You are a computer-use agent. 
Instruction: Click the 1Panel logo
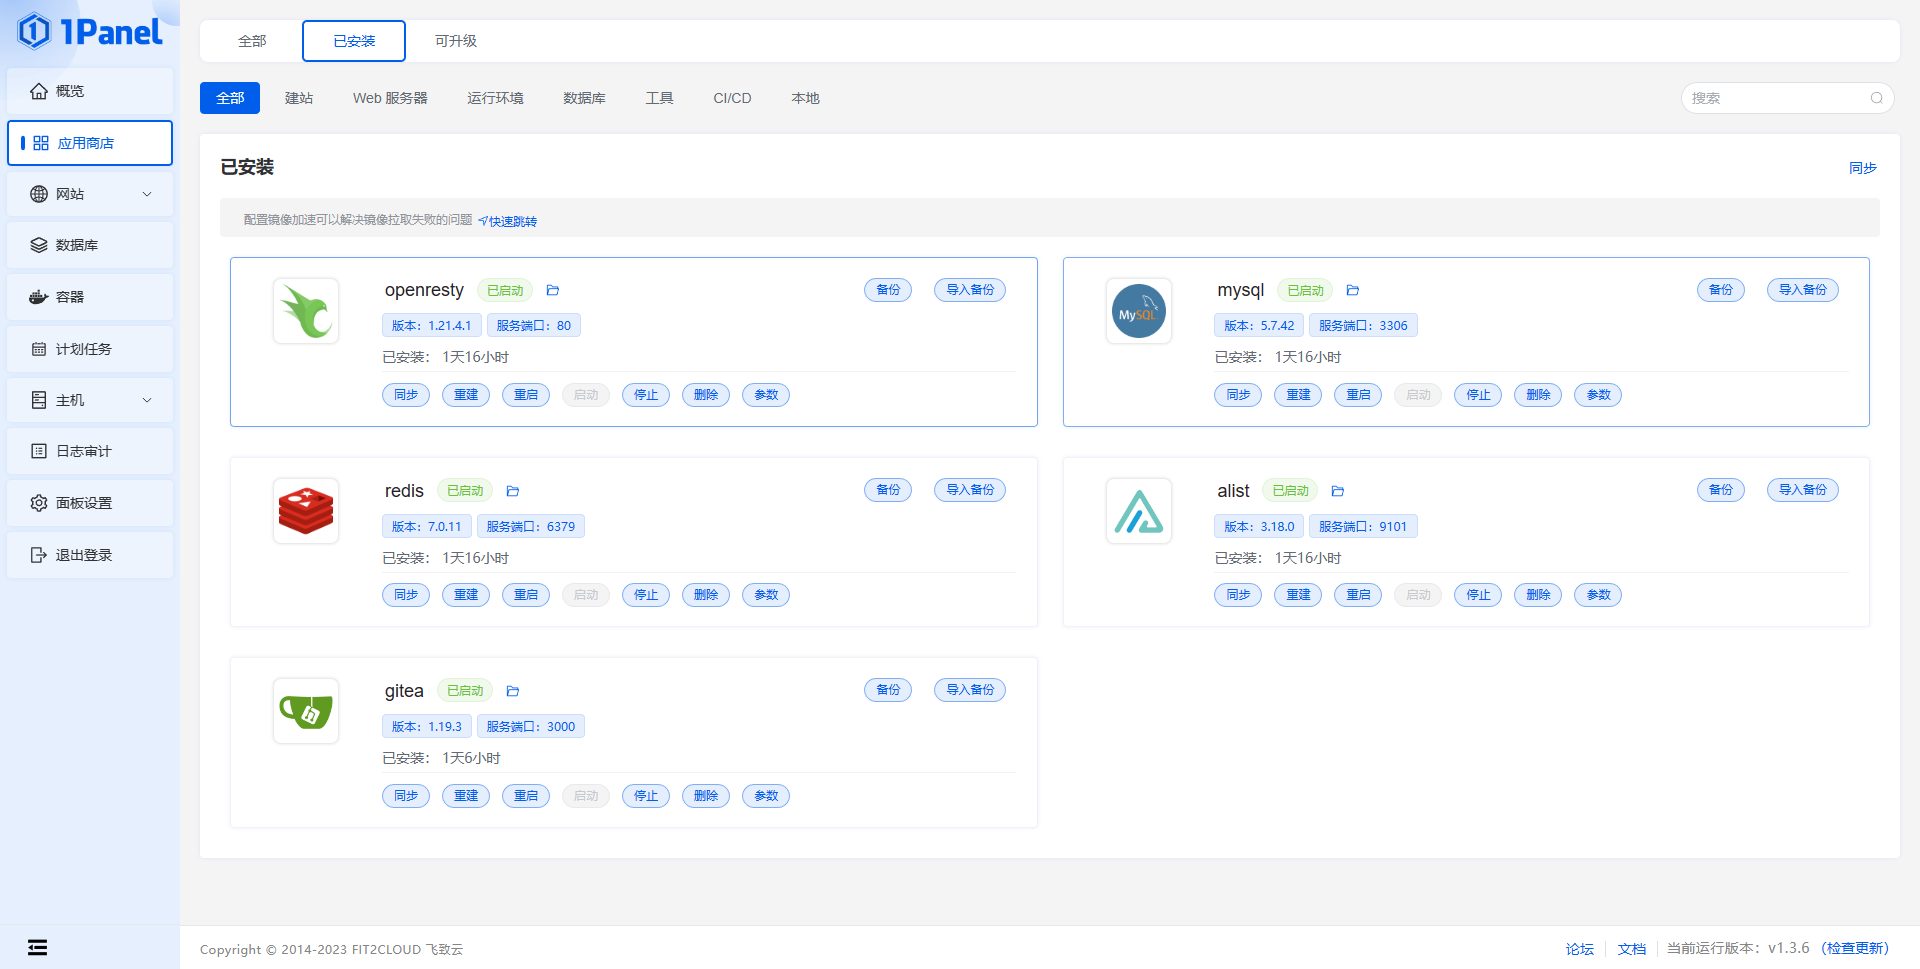tap(90, 32)
